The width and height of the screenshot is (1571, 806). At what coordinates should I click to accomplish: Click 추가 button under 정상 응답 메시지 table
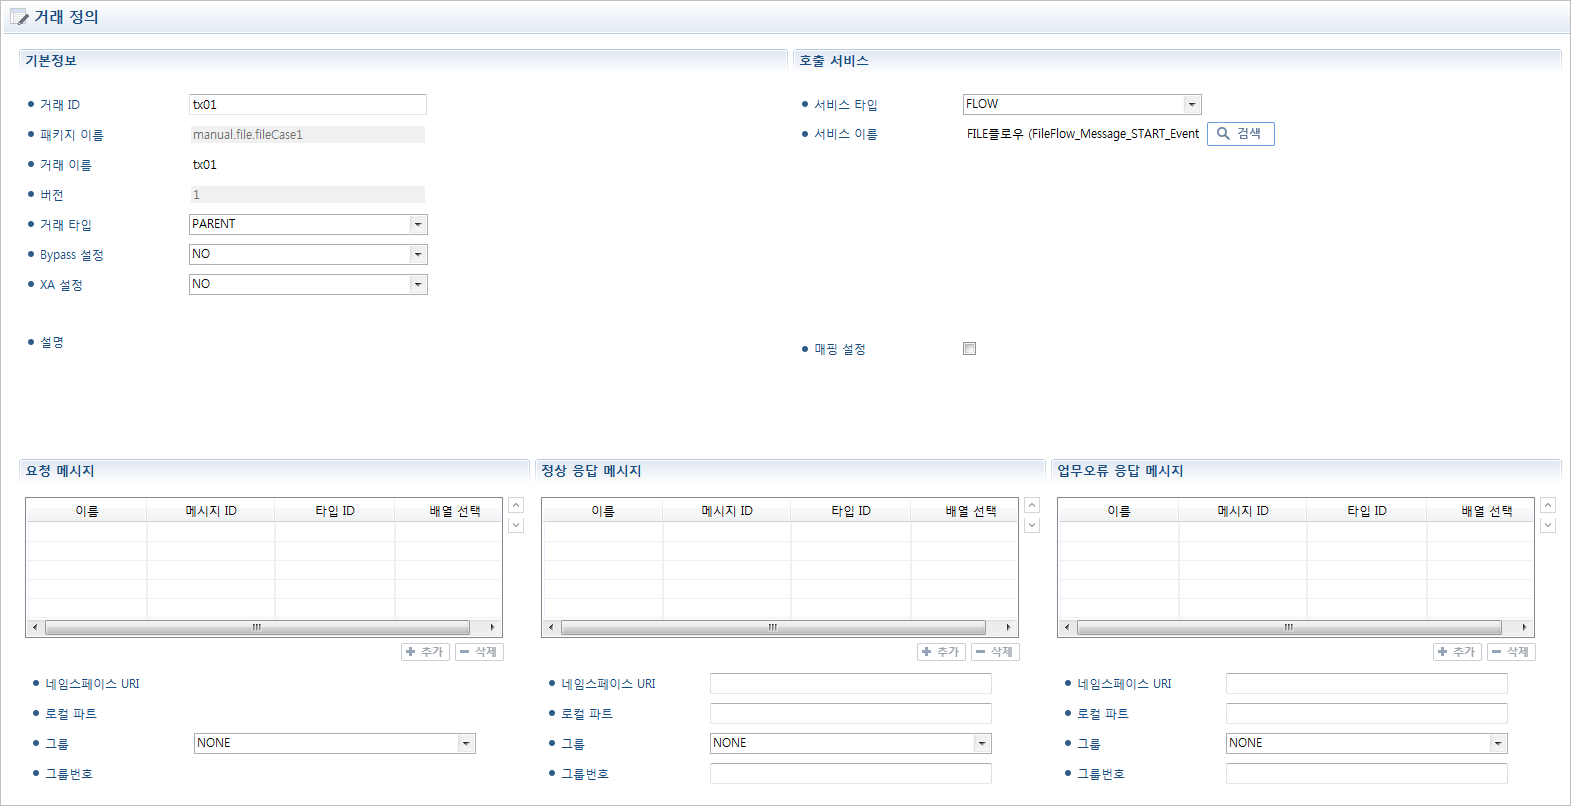(x=940, y=652)
